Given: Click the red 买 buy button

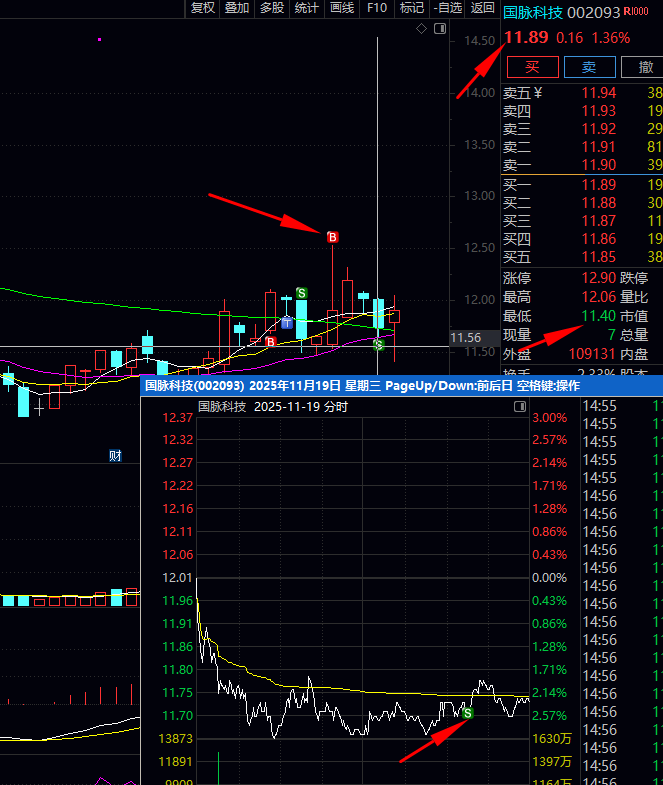Looking at the screenshot, I should coord(533,67).
